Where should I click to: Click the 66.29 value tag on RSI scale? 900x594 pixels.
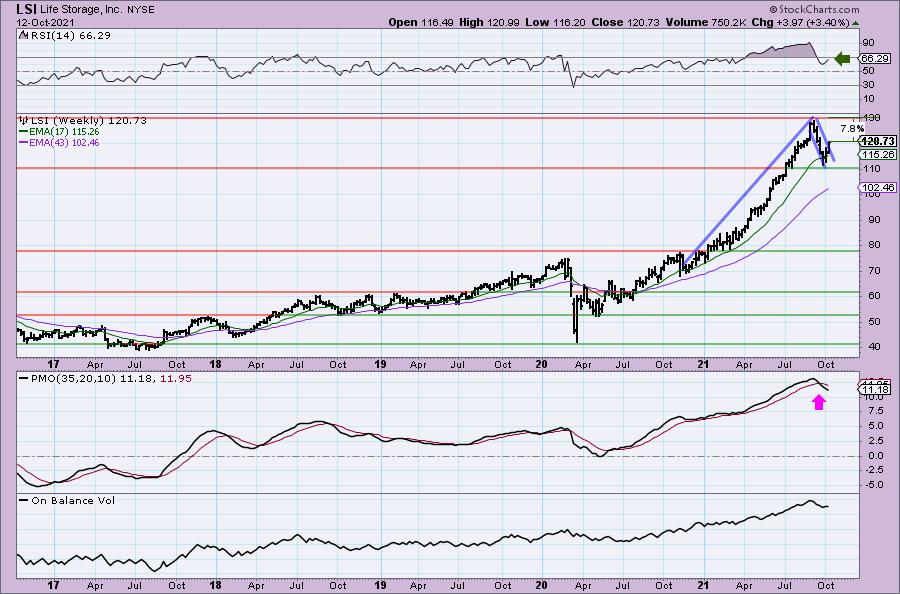(876, 59)
